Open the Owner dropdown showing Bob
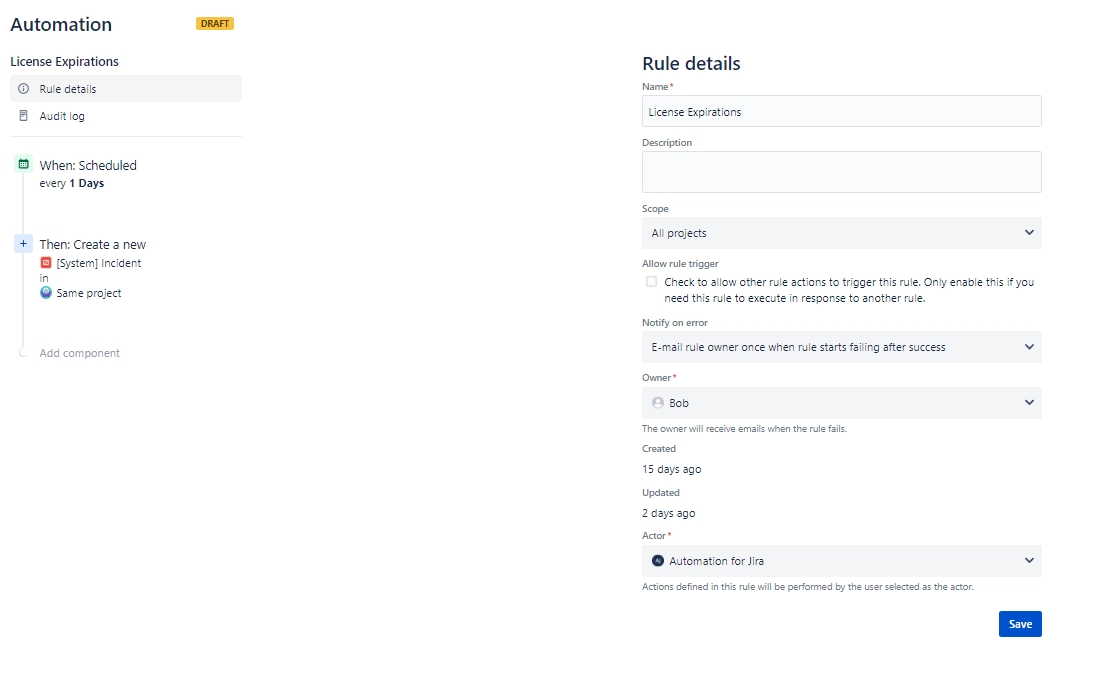This screenshot has width=1093, height=699. tap(841, 403)
